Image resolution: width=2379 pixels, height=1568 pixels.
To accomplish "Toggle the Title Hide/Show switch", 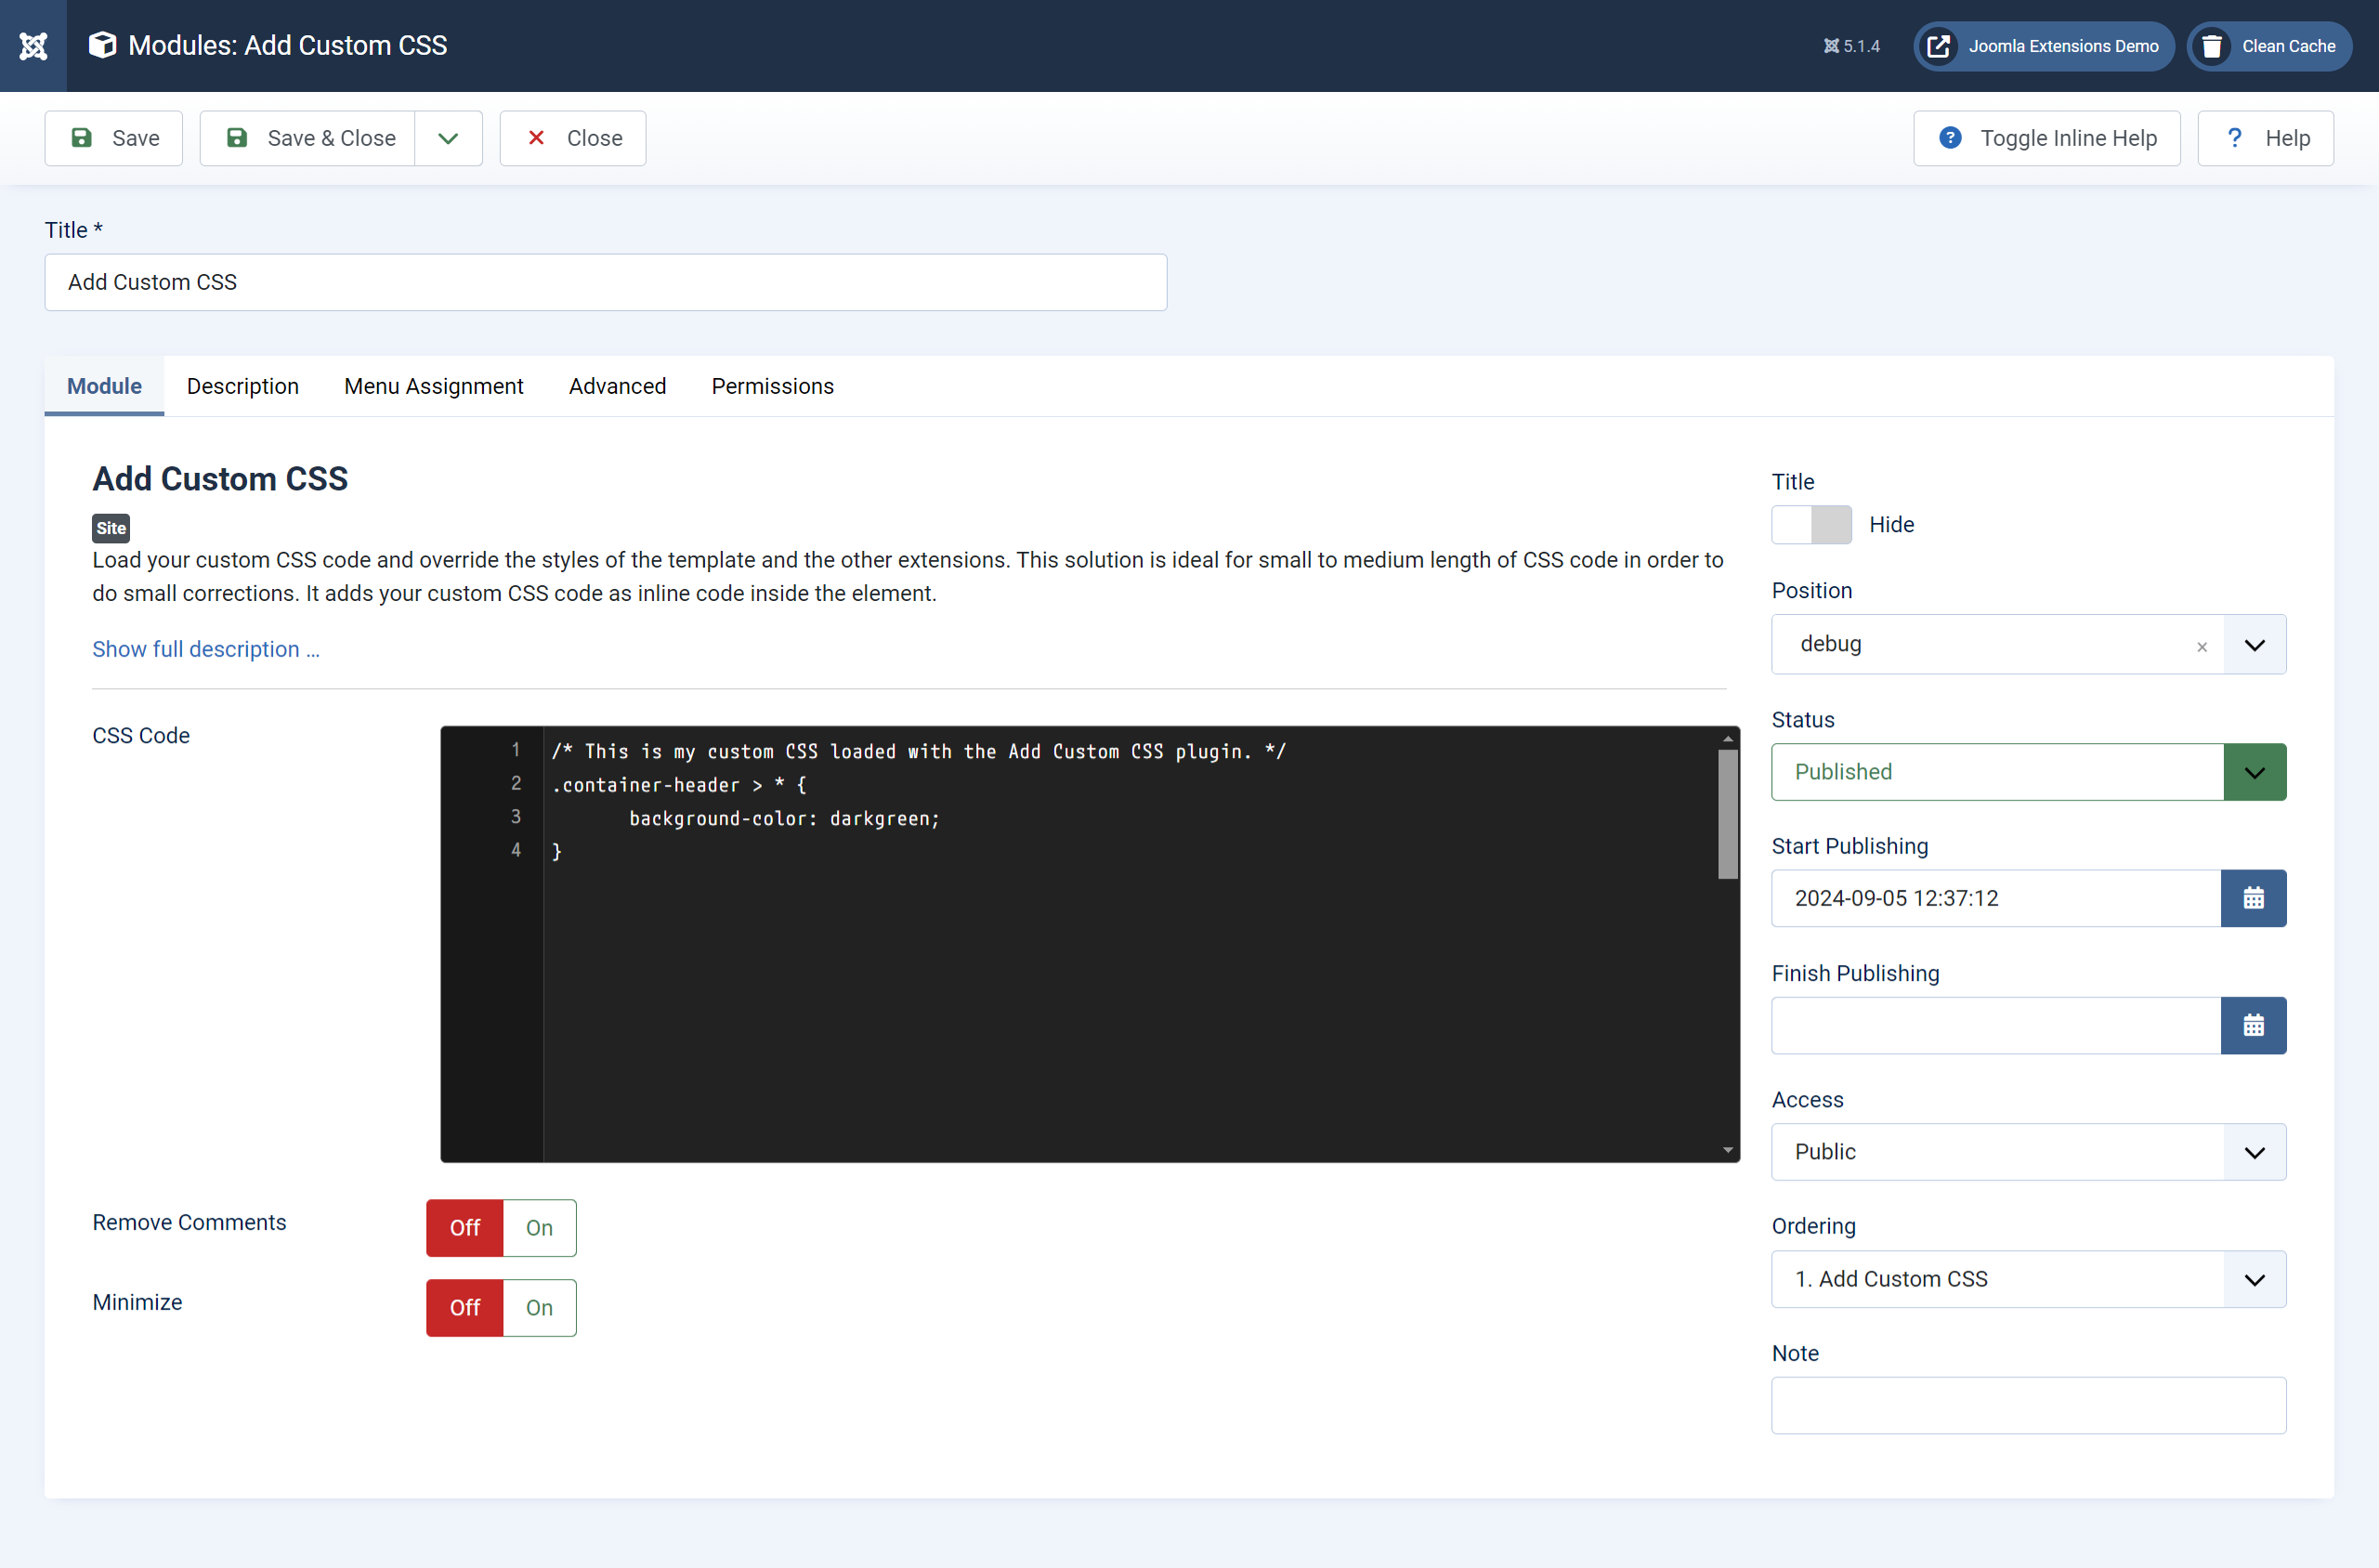I will tap(1811, 525).
